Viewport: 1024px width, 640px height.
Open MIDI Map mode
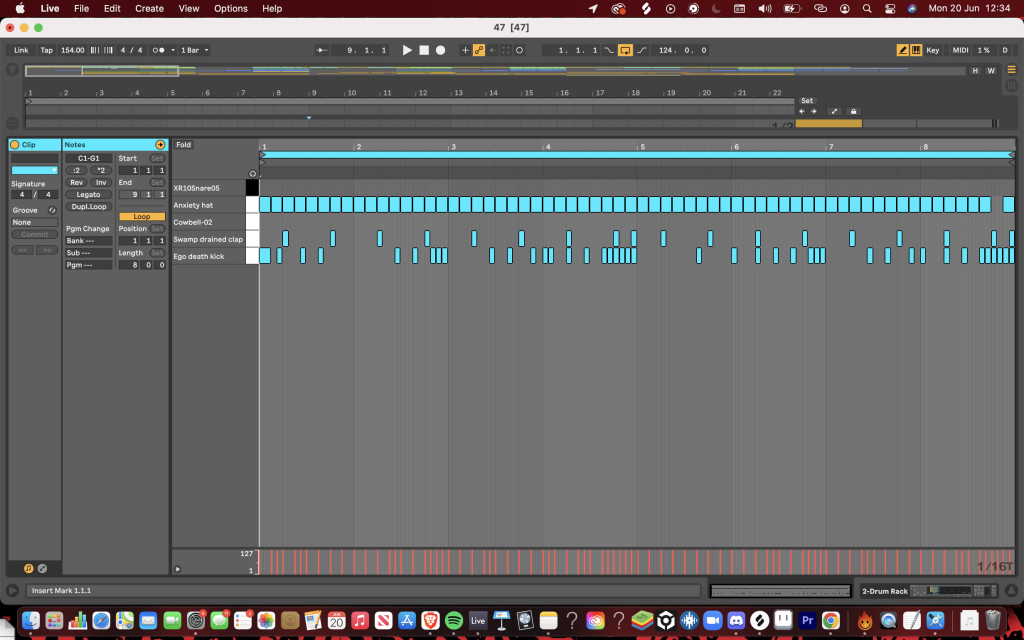(960, 50)
